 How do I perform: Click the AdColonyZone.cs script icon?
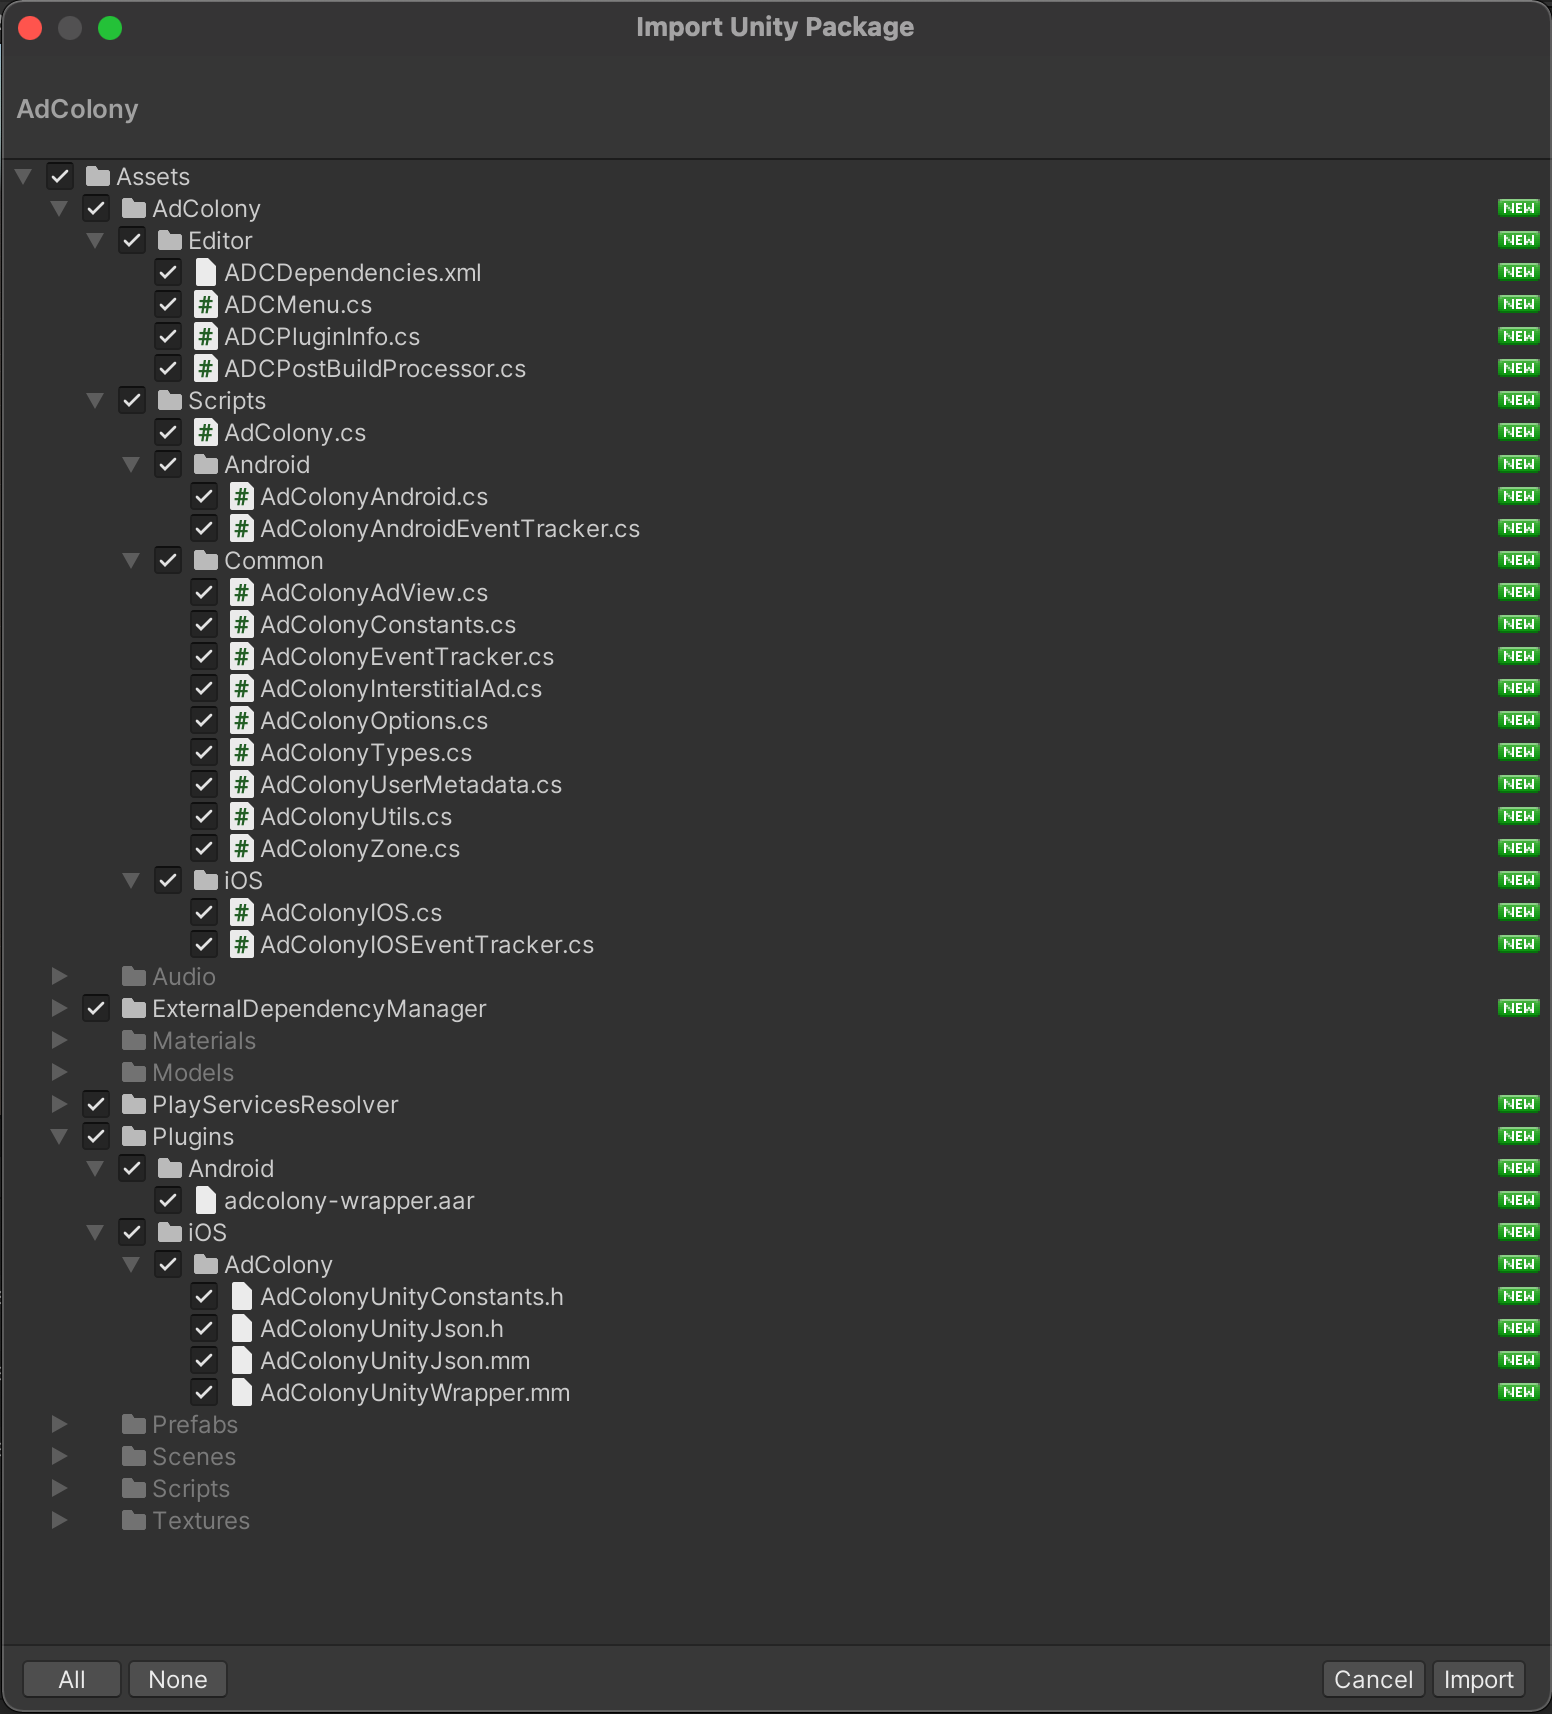[x=242, y=848]
